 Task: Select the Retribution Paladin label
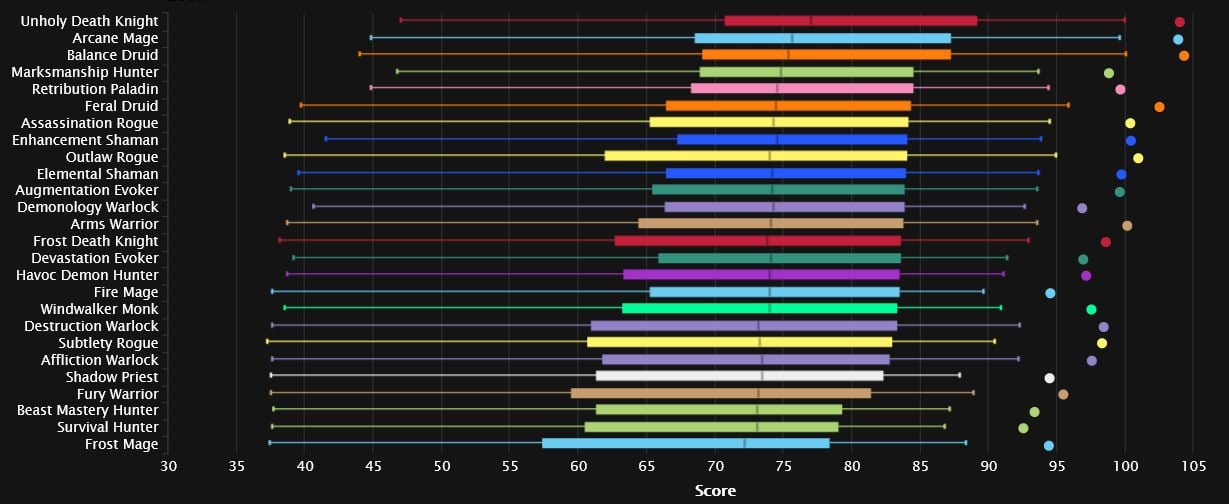pyautogui.click(x=94, y=89)
